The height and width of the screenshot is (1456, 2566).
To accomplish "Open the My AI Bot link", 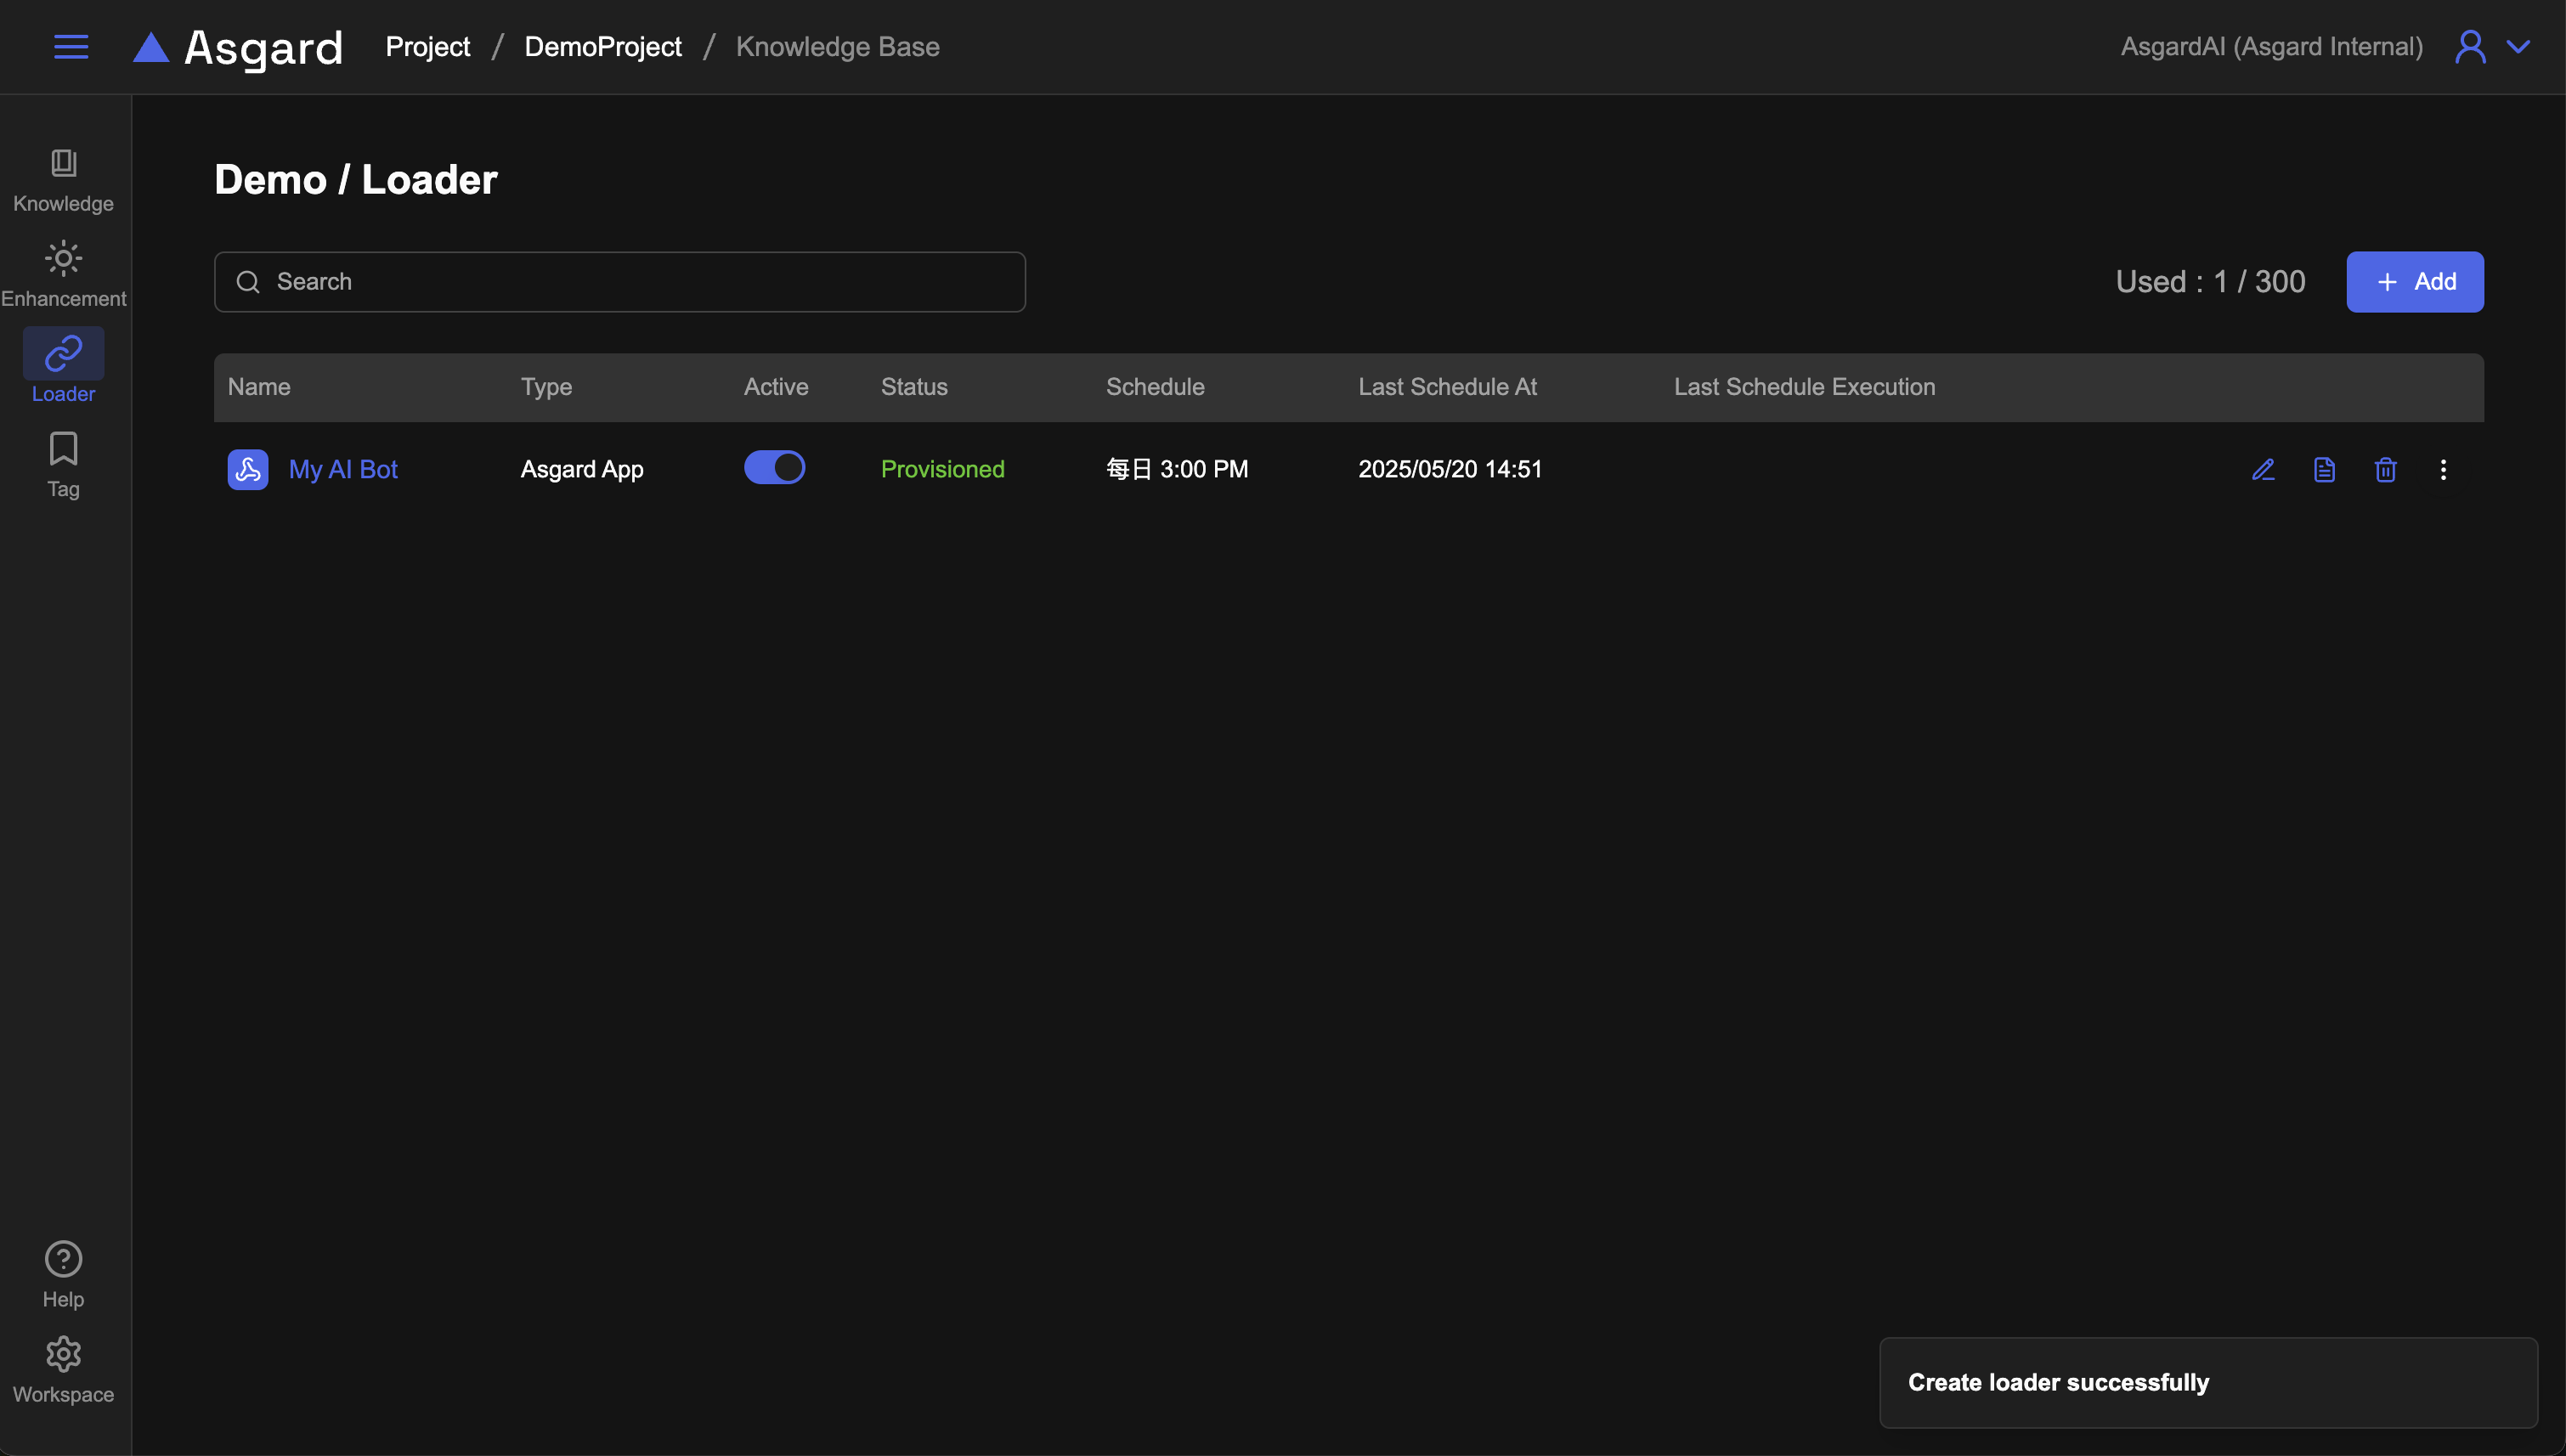I will 343,469.
